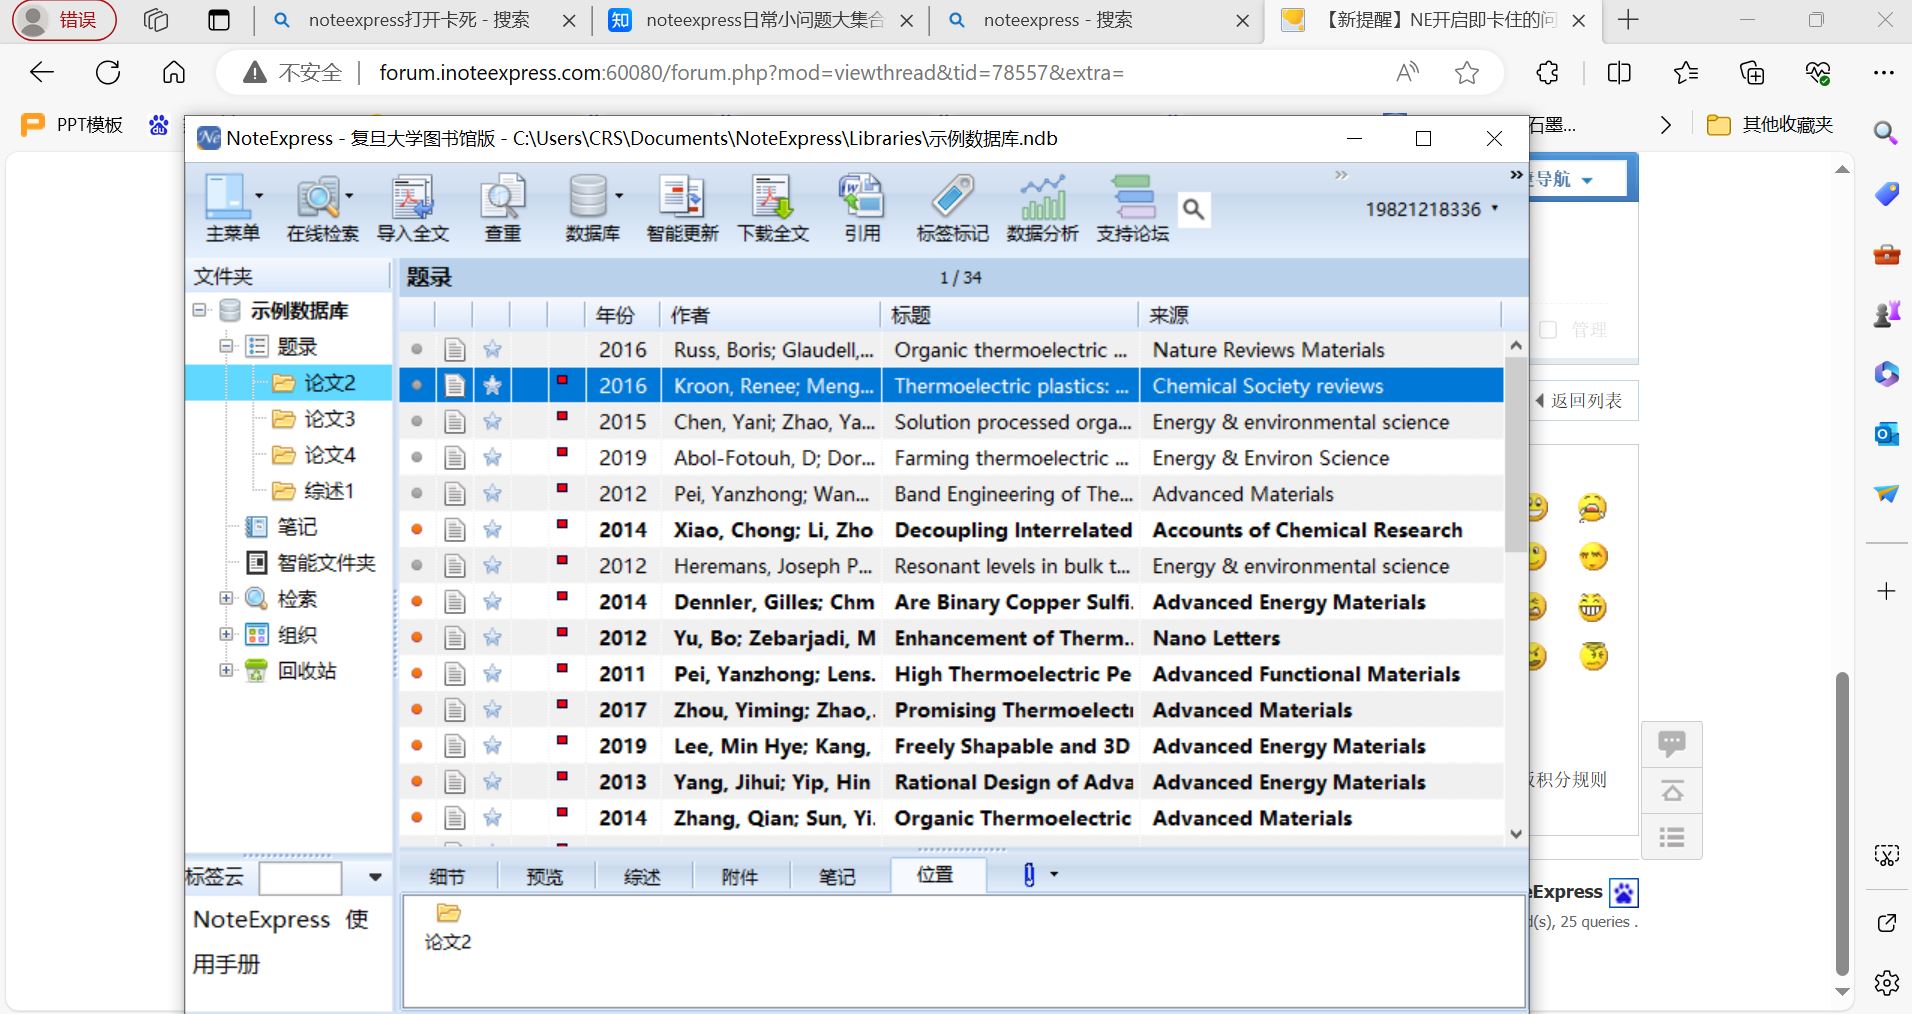Click the paperclip attachment icon beside 位置 tab

pyautogui.click(x=1028, y=875)
